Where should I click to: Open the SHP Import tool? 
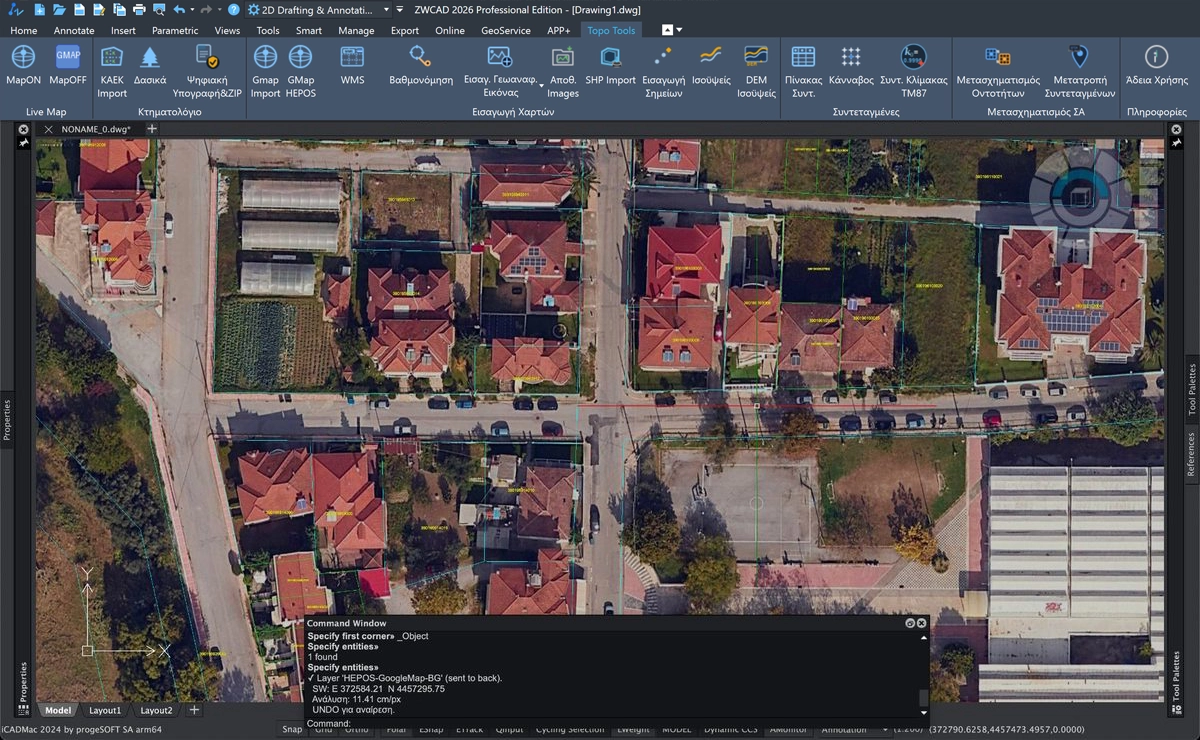tap(610, 65)
